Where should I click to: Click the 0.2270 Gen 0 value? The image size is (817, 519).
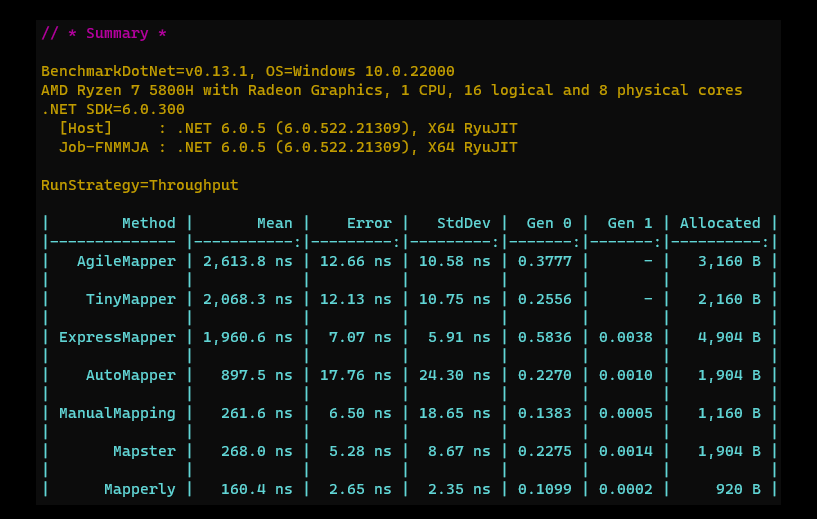(x=544, y=375)
